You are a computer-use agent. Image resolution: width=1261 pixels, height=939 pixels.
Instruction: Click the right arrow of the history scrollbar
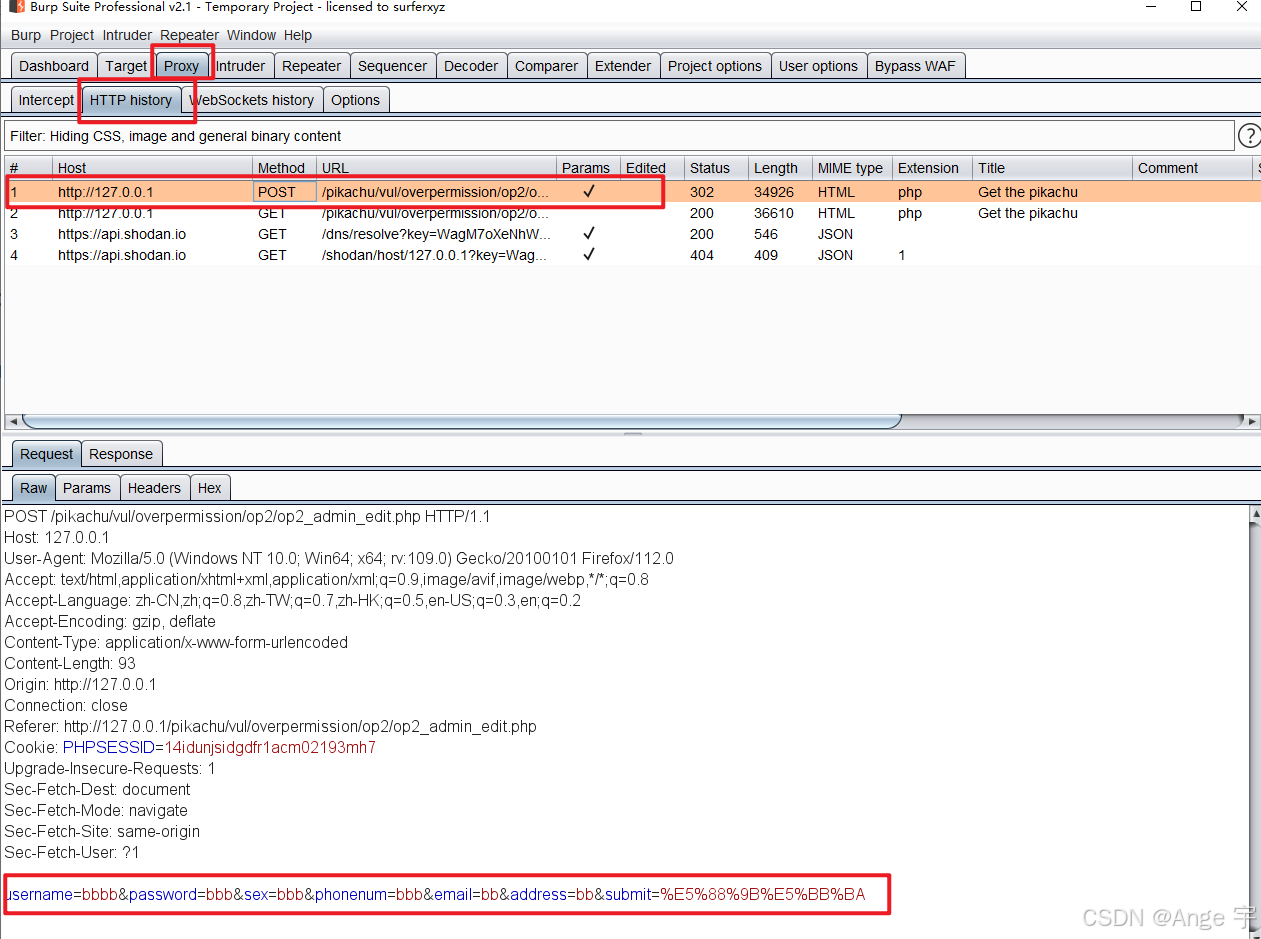pos(1254,421)
